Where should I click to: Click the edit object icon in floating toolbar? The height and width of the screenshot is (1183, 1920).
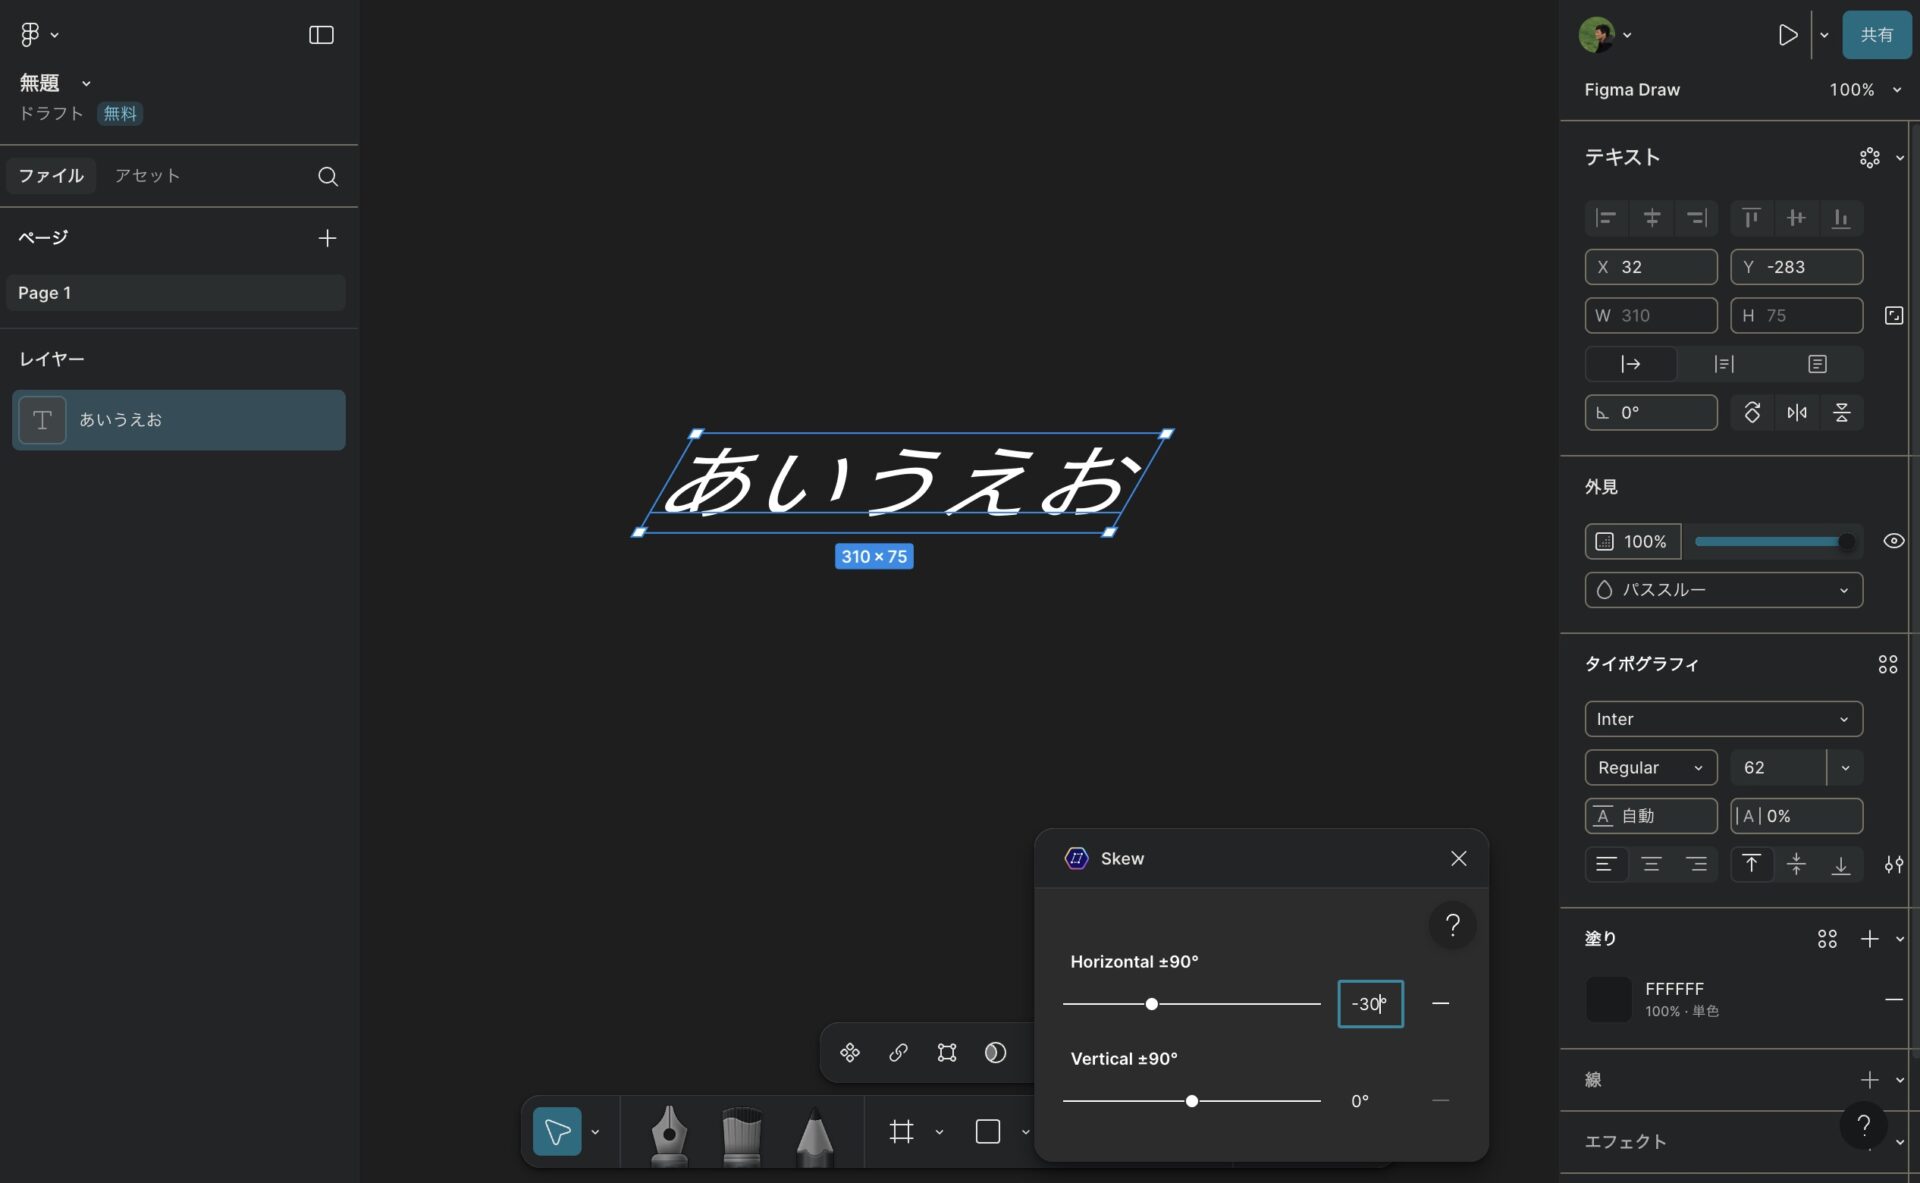pyautogui.click(x=947, y=1053)
